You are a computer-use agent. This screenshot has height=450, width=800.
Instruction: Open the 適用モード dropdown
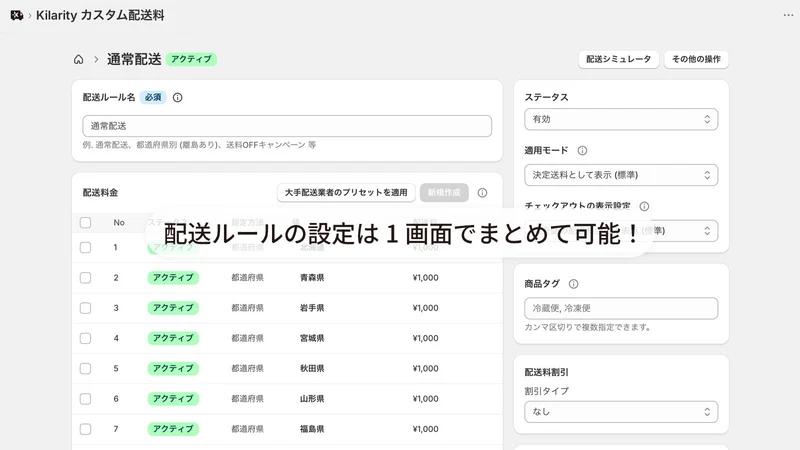coord(621,175)
